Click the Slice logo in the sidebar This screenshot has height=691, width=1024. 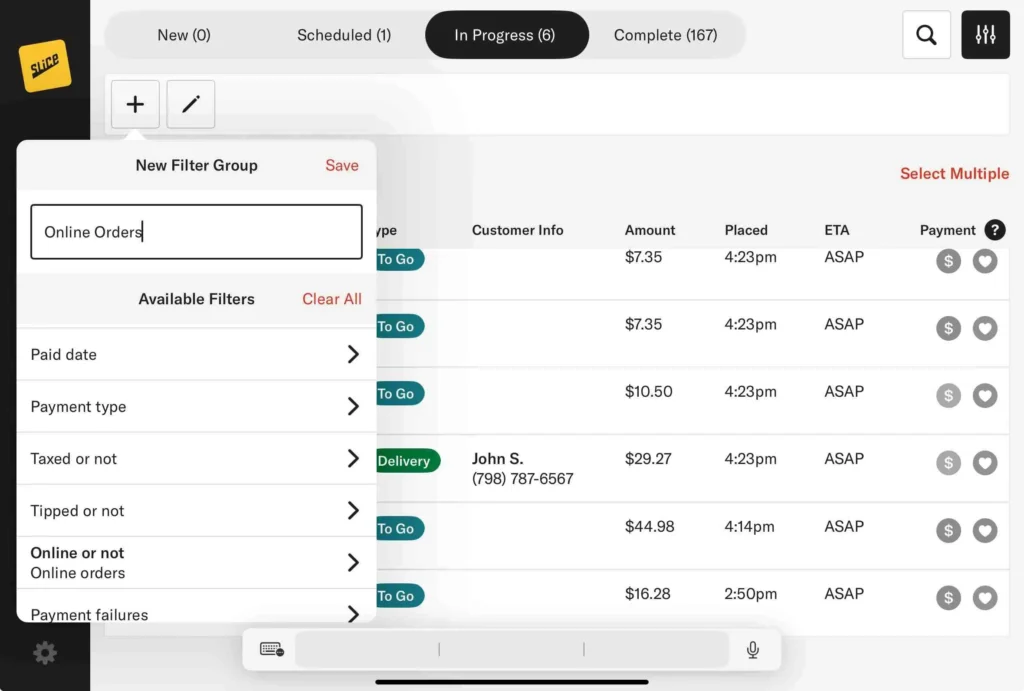45,66
